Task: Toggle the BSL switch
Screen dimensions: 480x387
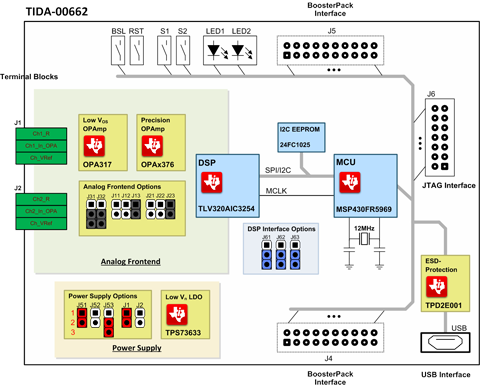Action: 118,50
